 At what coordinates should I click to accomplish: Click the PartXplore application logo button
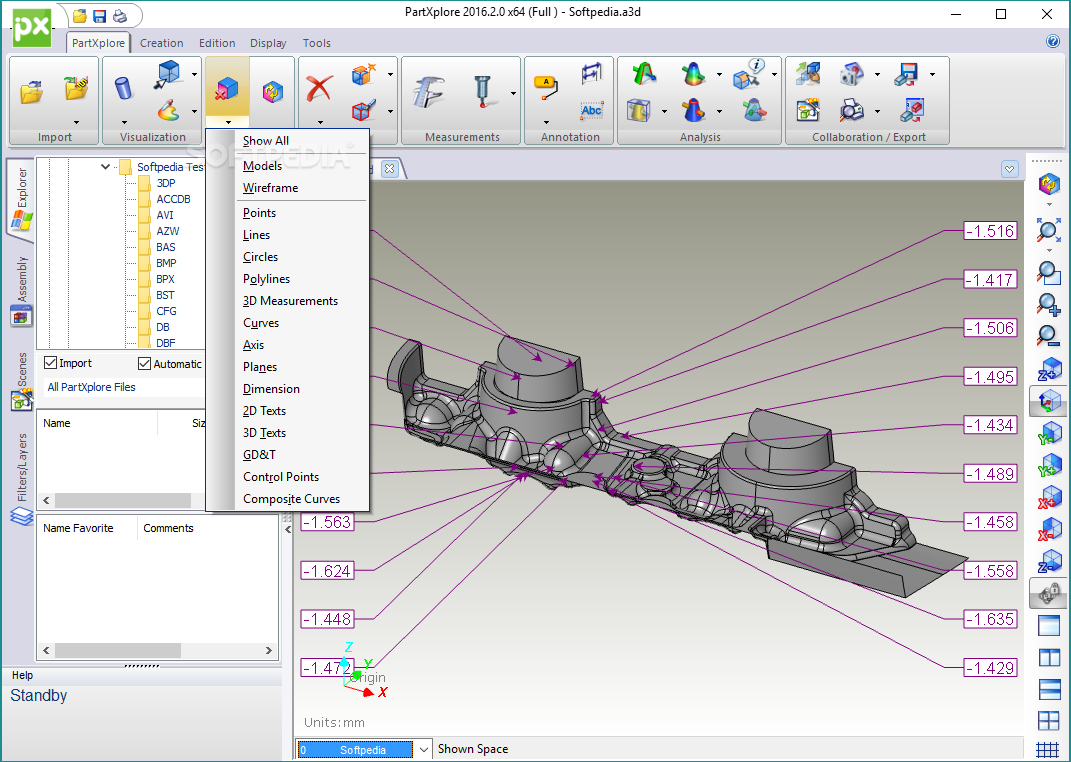(x=32, y=27)
